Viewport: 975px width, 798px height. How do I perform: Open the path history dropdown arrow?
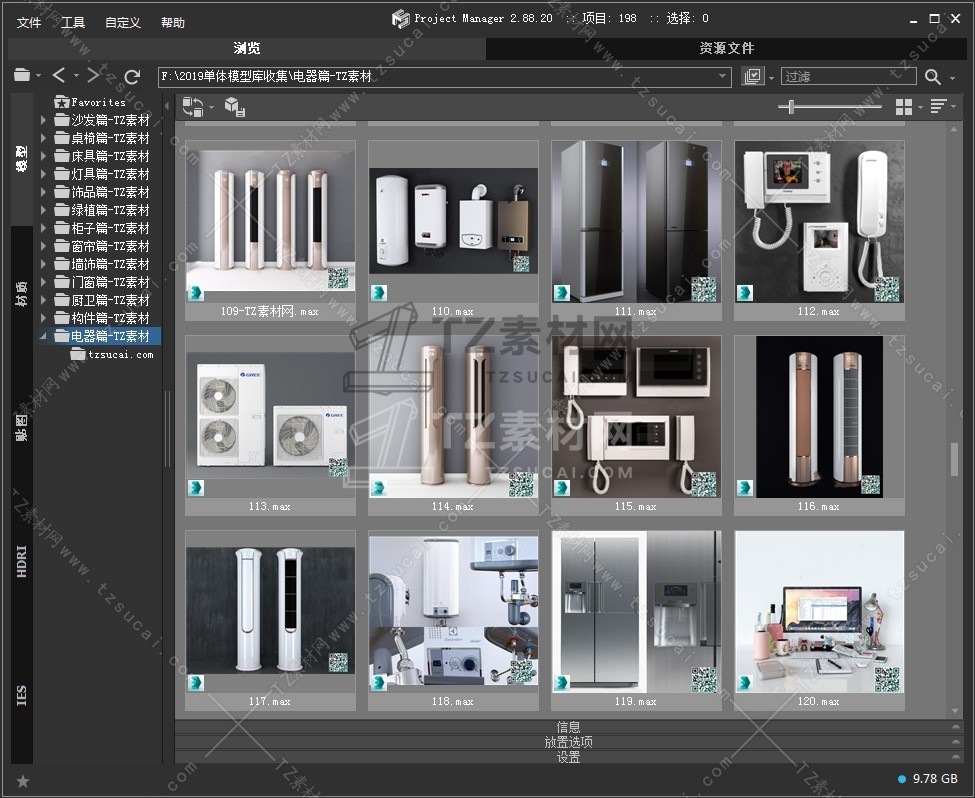click(723, 76)
